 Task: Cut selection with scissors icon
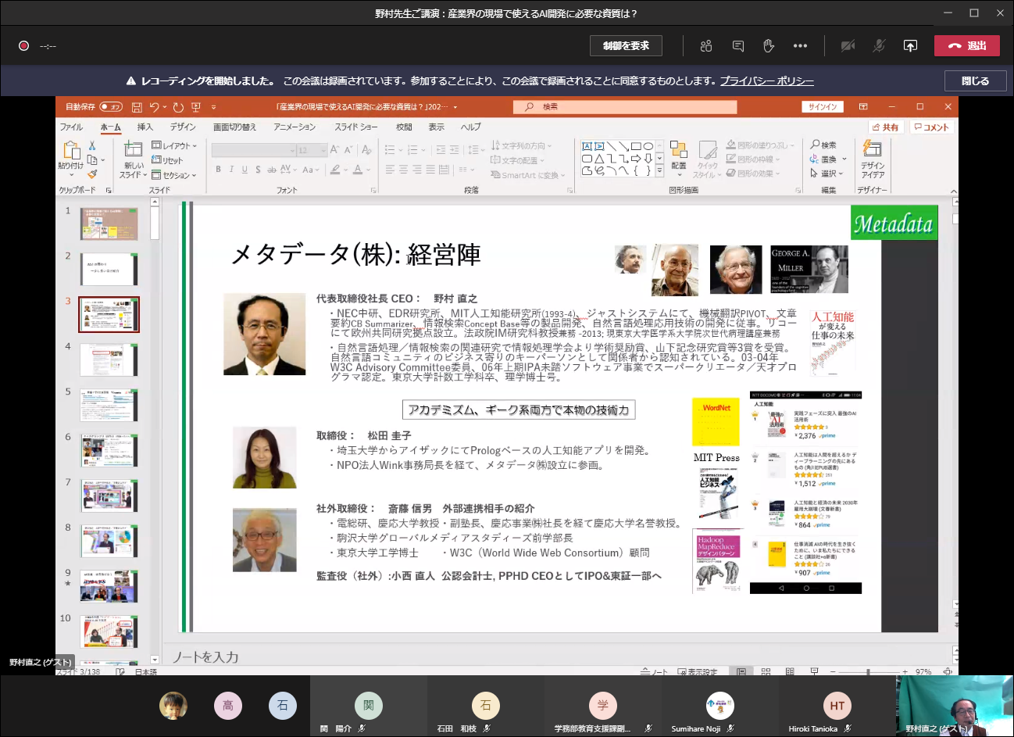92,145
